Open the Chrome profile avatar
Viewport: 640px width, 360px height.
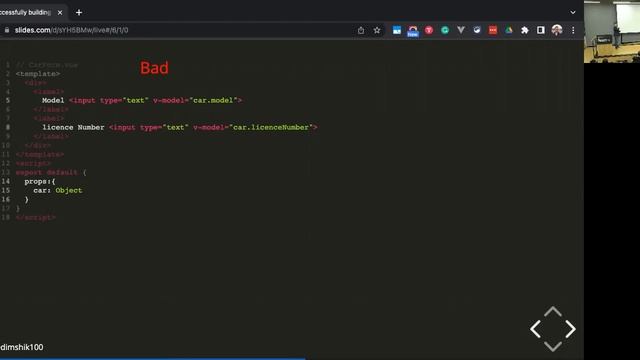[x=557, y=30]
